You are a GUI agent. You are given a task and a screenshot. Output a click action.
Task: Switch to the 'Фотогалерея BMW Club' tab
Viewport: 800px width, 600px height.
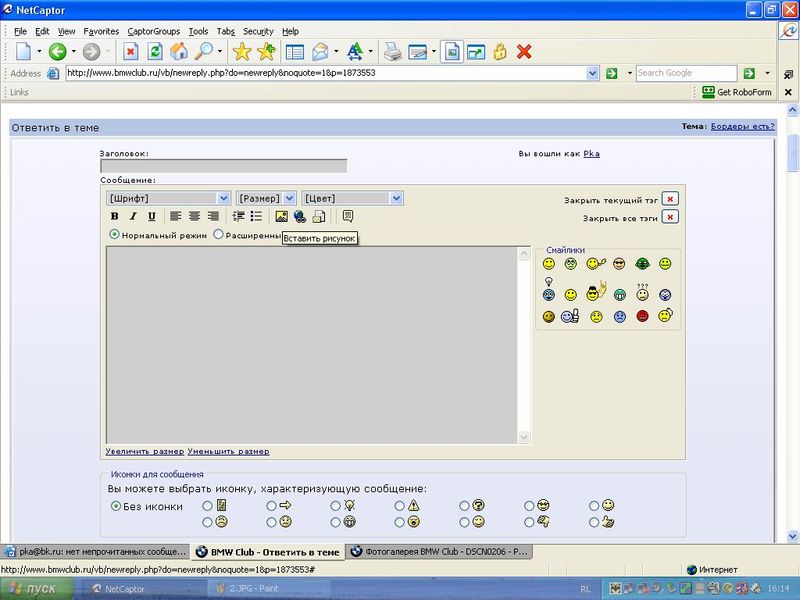[x=439, y=552]
